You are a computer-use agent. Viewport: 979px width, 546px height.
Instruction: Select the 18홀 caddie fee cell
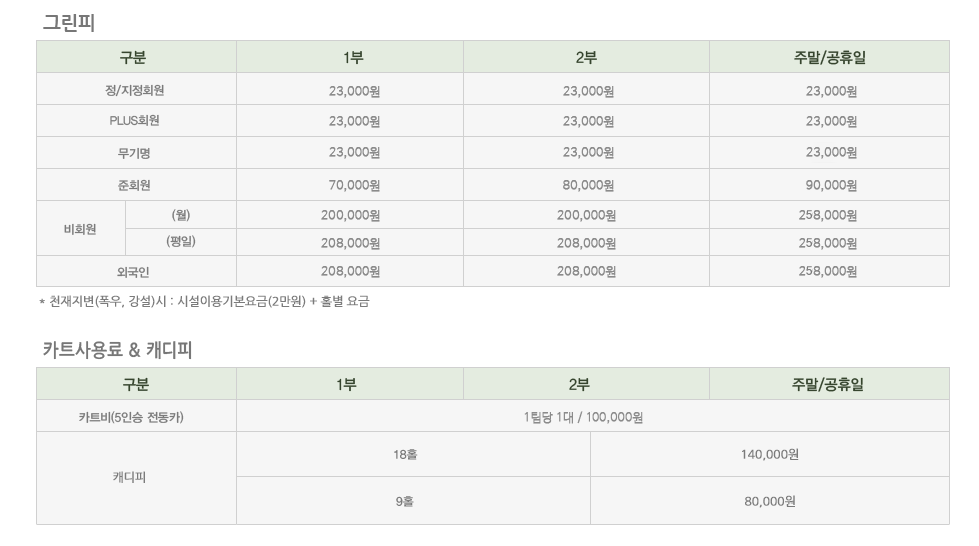click(x=405, y=454)
